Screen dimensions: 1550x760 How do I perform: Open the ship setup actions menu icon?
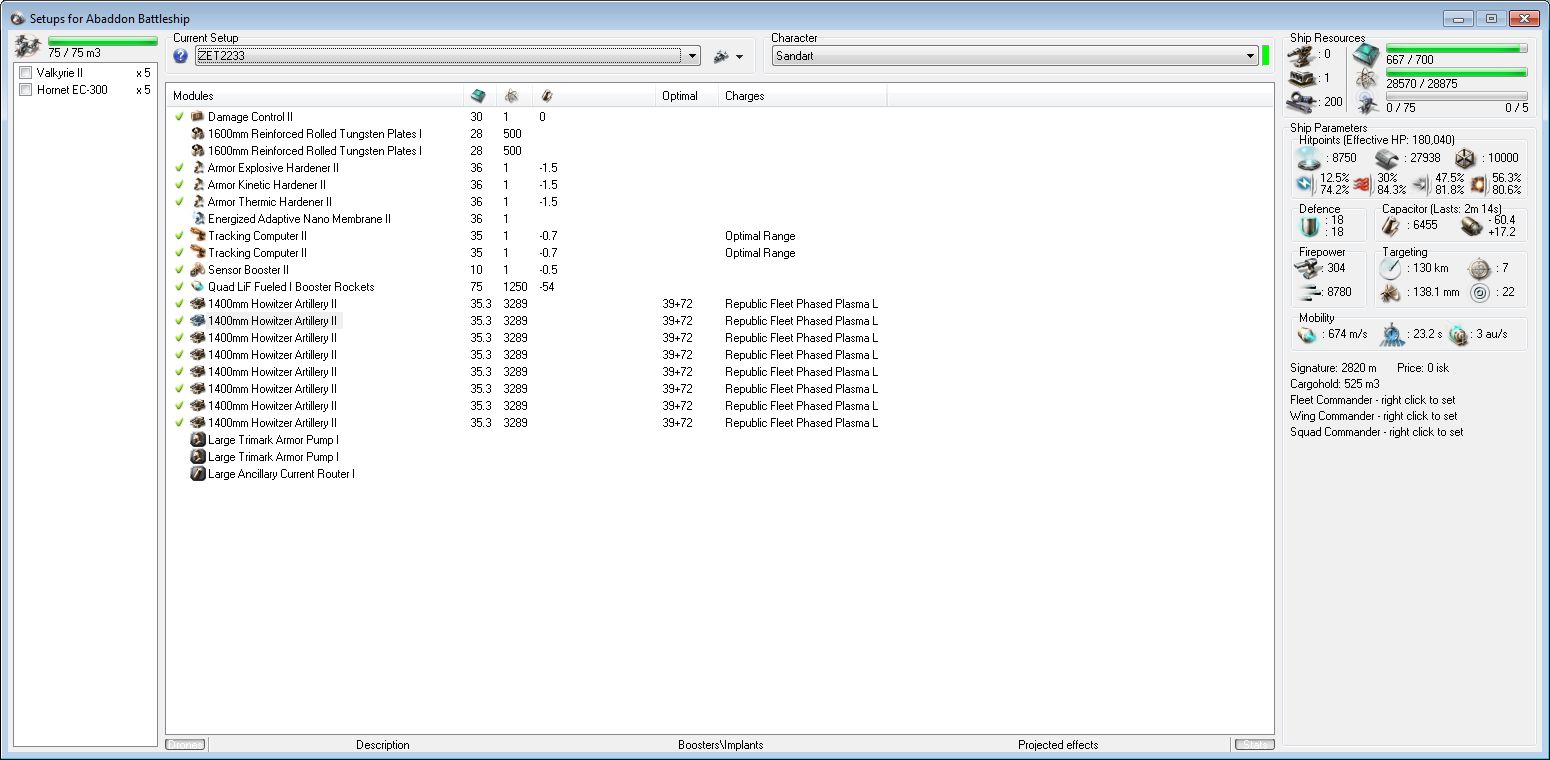pos(728,57)
